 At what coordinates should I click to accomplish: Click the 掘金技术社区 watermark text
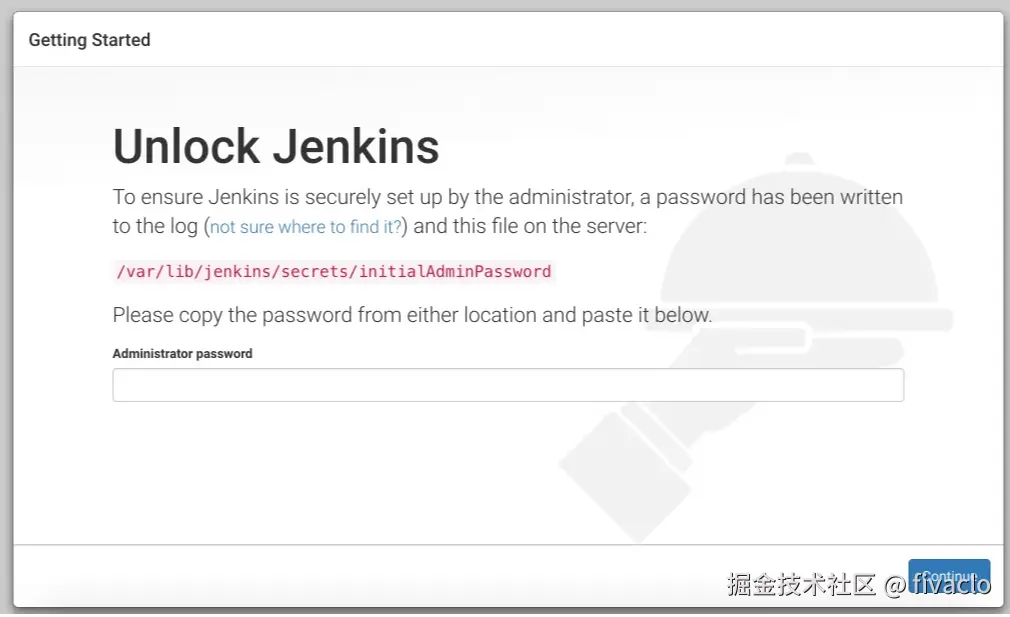pyautogui.click(x=802, y=584)
